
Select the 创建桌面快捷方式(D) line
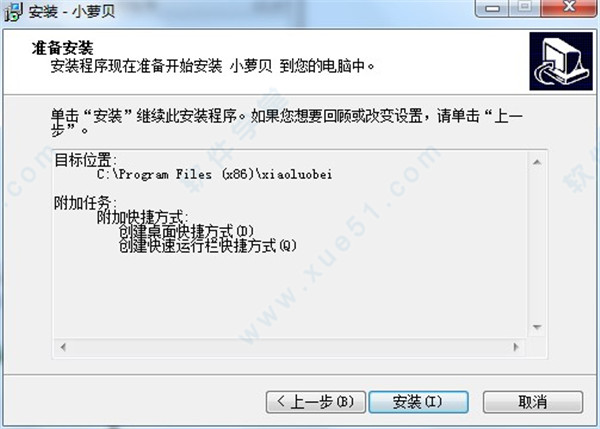tap(186, 231)
